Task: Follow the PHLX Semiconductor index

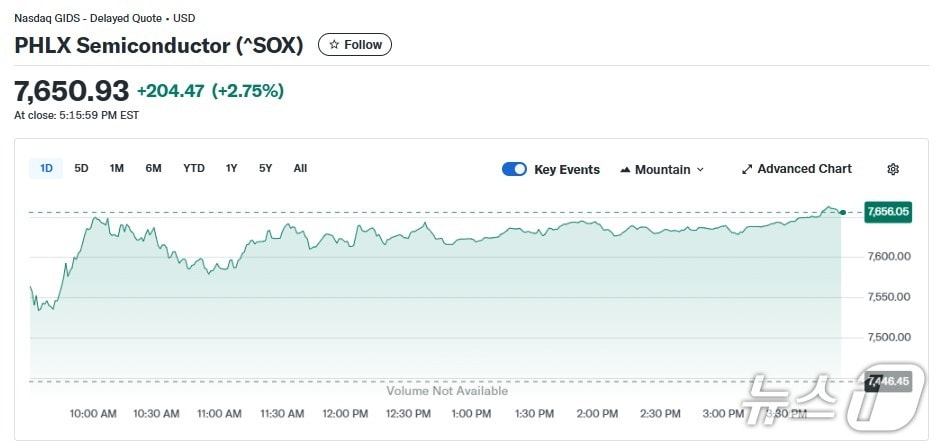Action: point(355,45)
